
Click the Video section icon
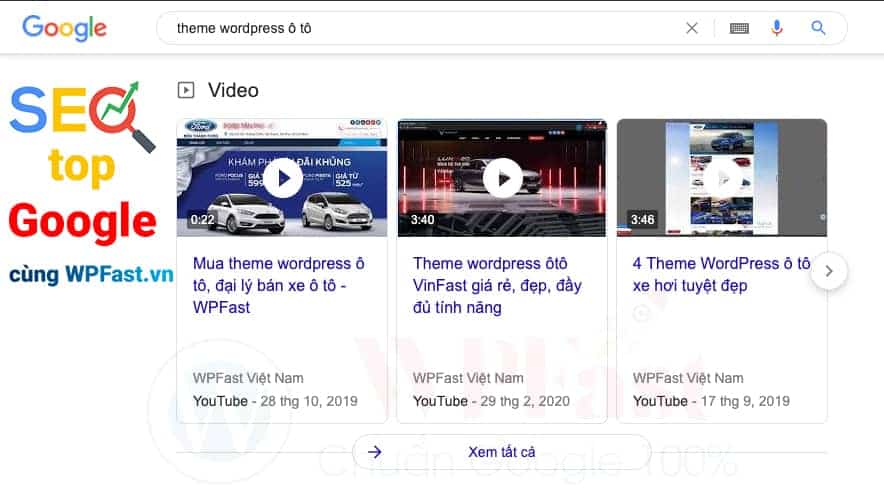pos(186,90)
